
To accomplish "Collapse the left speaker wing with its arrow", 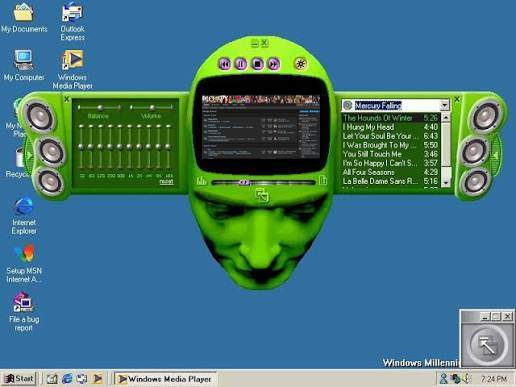I will tap(29, 155).
